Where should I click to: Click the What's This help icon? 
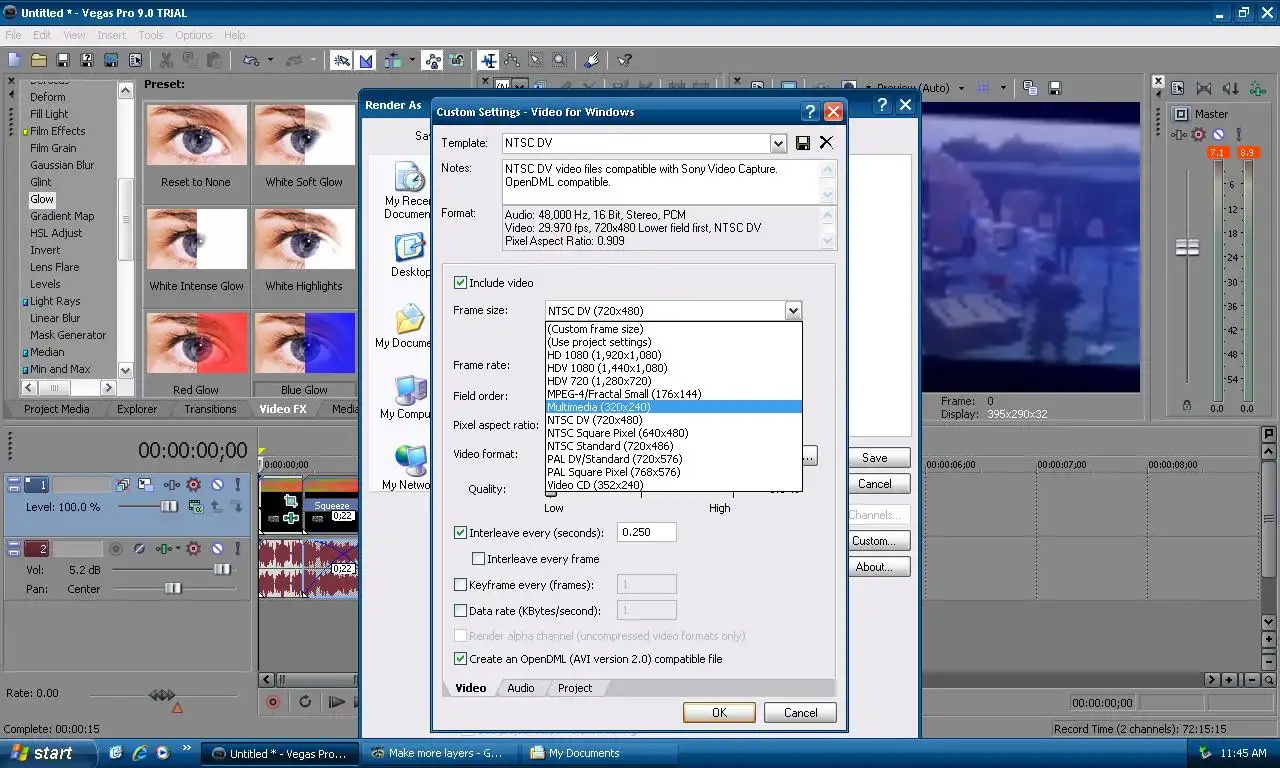[x=624, y=60]
